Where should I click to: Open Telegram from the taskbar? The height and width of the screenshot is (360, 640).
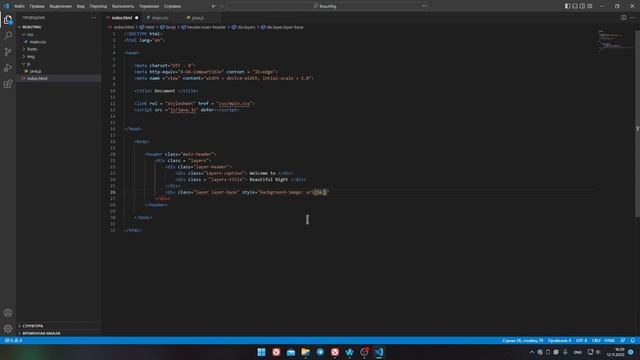pos(320,352)
